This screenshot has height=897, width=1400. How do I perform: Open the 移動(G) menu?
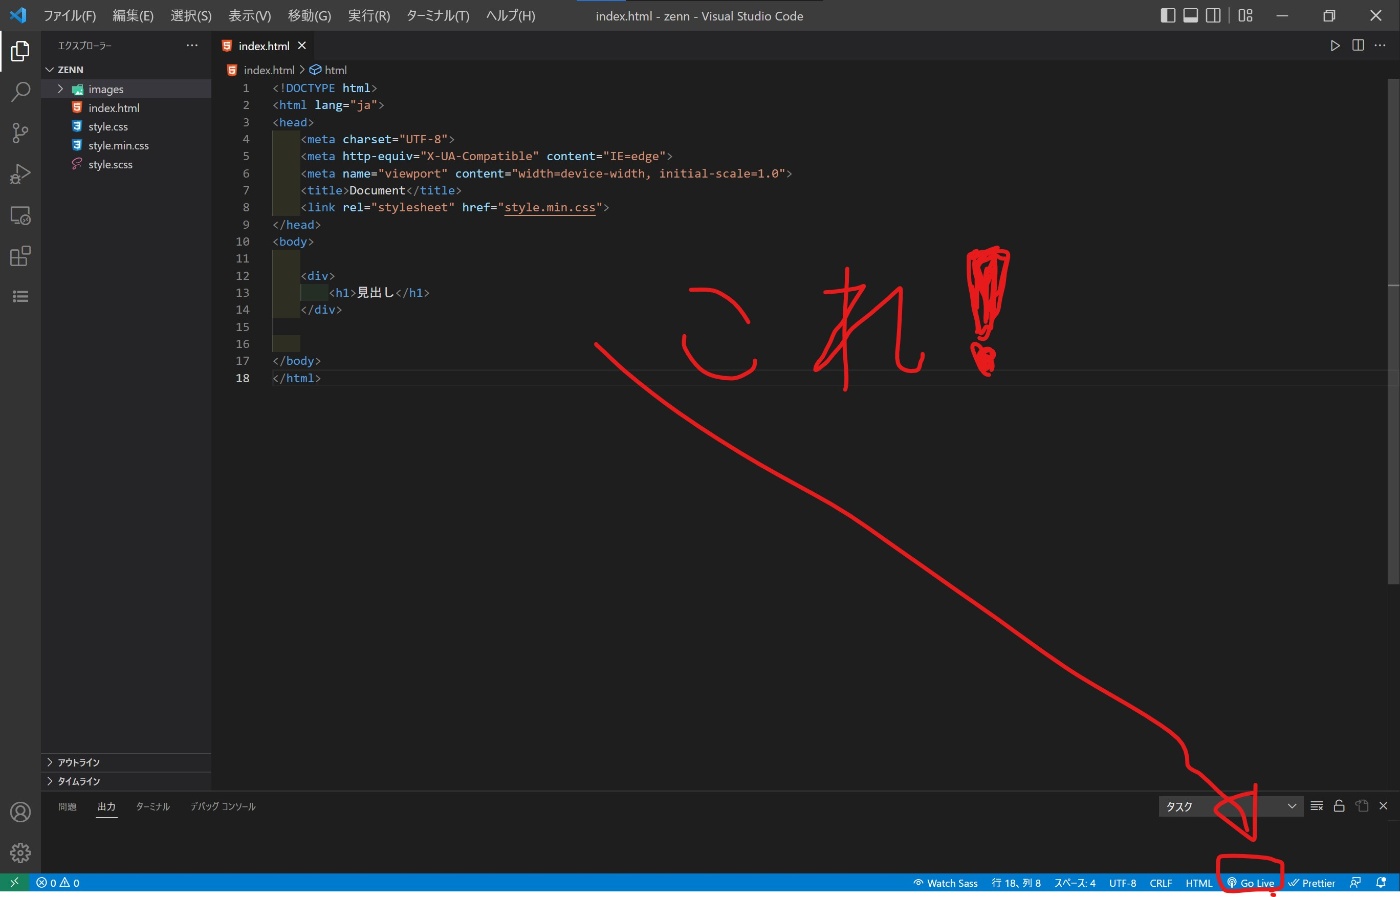(309, 16)
